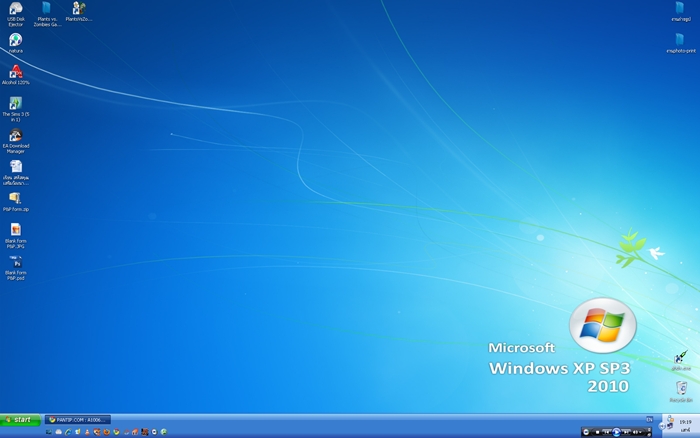This screenshot has height=438, width=700.
Task: Open volume dropdown on the media player toolbar
Action: coord(640,432)
